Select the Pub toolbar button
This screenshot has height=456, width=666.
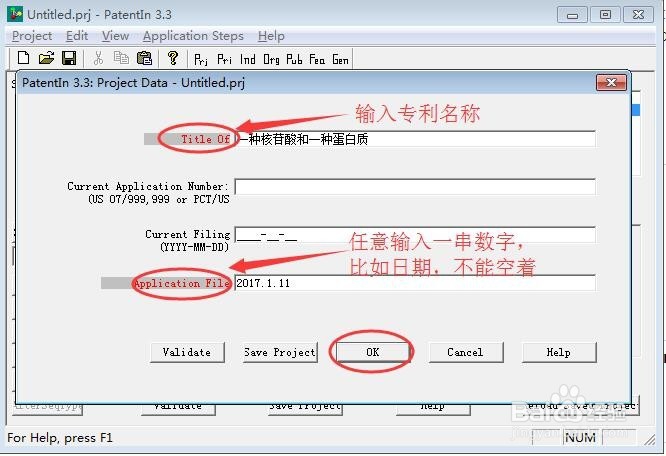pos(294,59)
